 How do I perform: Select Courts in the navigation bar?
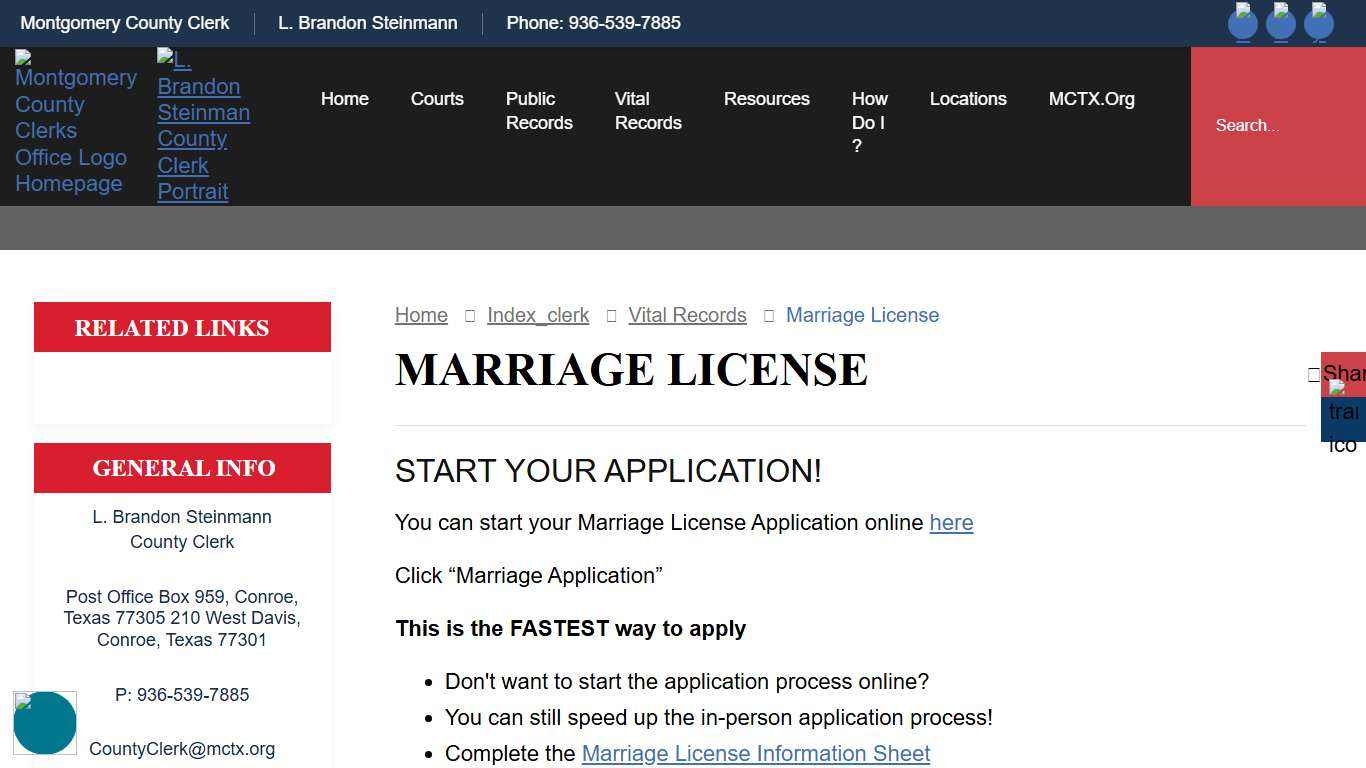[437, 99]
